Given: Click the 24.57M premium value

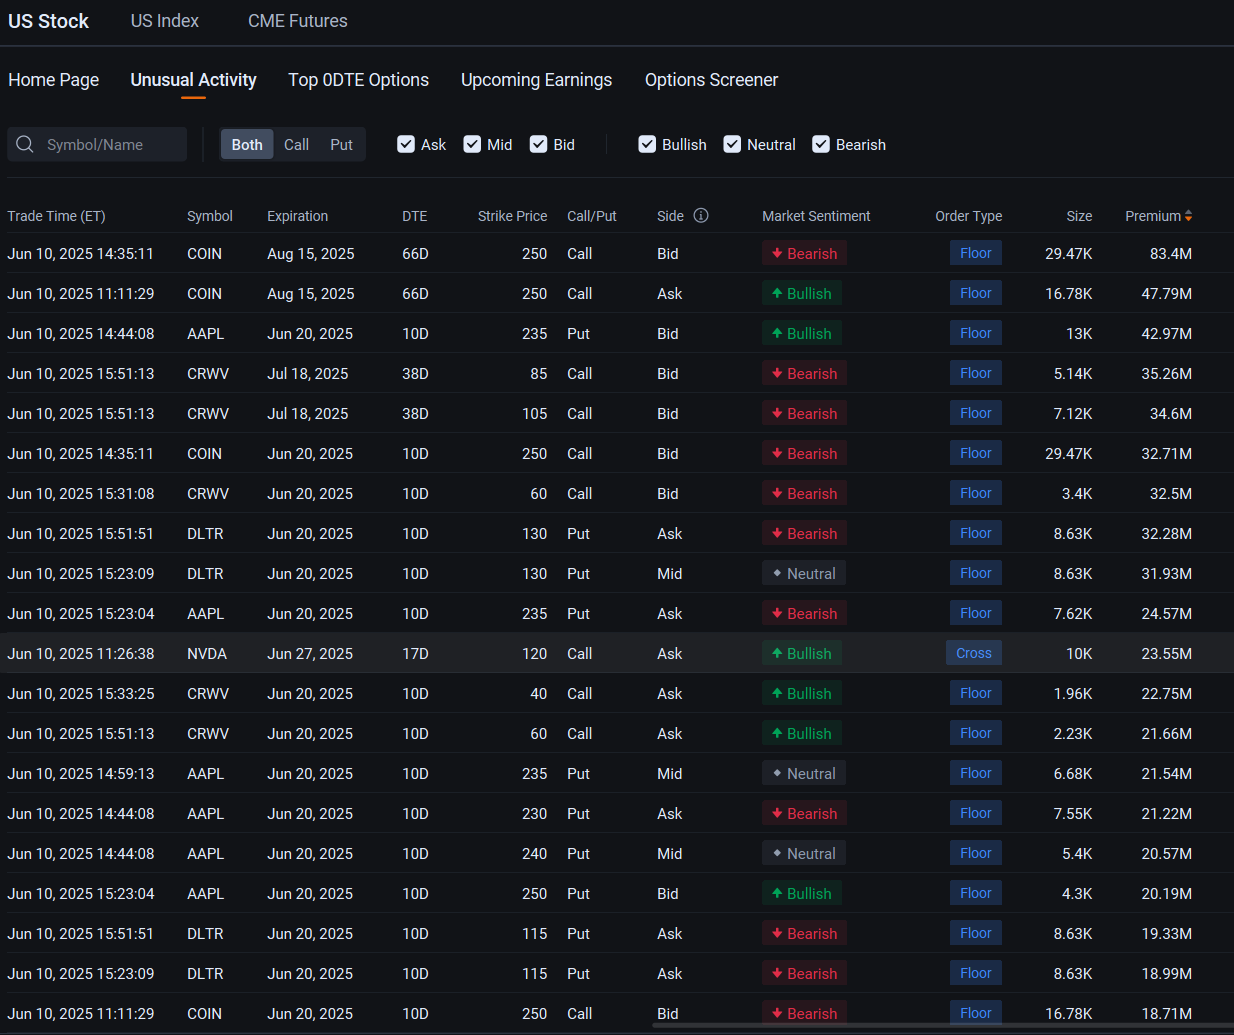Looking at the screenshot, I should pyautogui.click(x=1166, y=614).
